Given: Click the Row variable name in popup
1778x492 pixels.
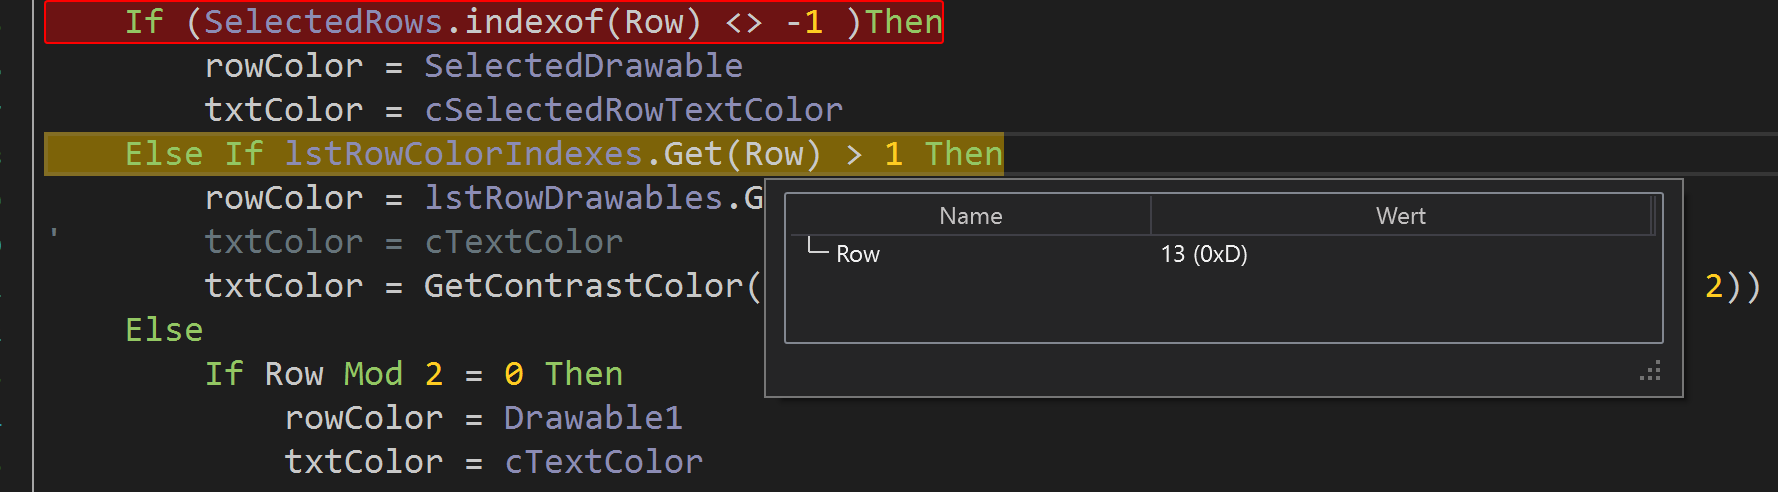Looking at the screenshot, I should click(857, 254).
